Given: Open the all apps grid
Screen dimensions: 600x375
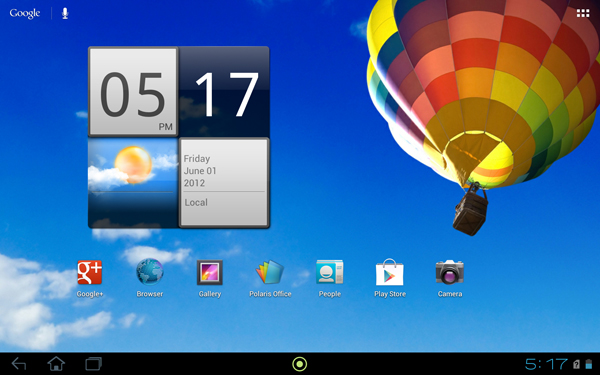Looking at the screenshot, I should pyautogui.click(x=583, y=13).
